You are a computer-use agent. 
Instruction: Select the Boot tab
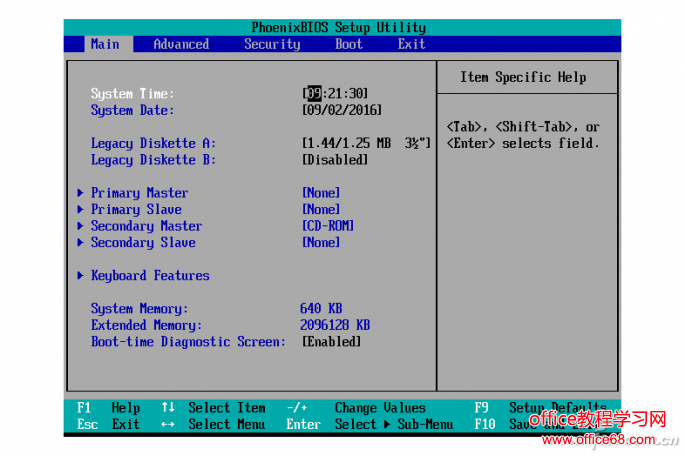(349, 44)
